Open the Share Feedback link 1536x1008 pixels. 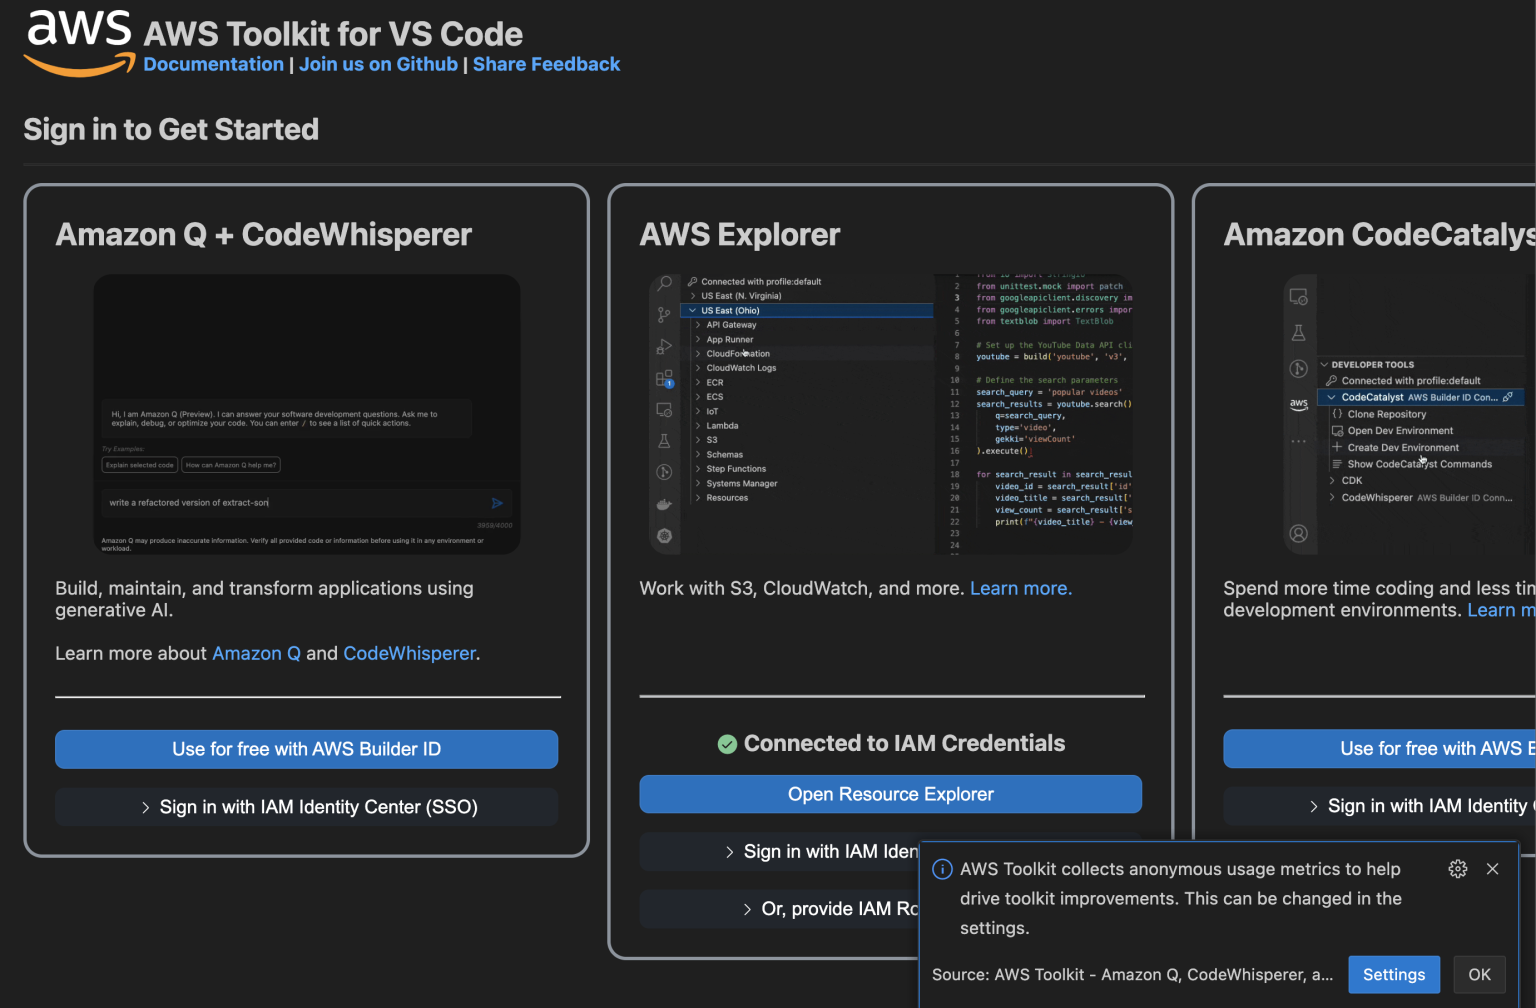(546, 64)
